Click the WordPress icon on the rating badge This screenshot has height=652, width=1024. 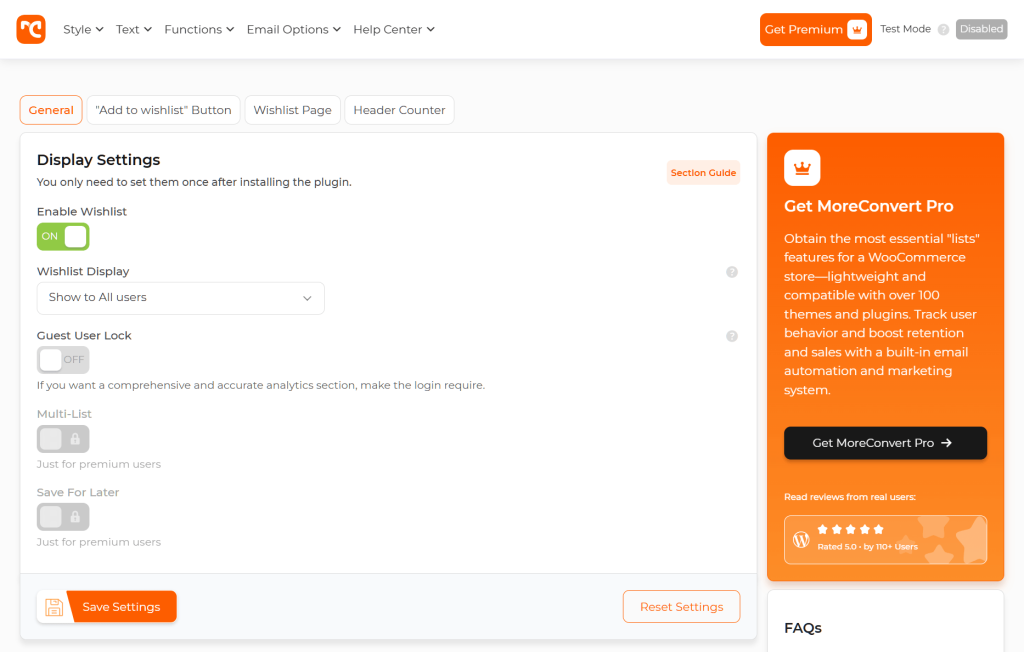[801, 539]
